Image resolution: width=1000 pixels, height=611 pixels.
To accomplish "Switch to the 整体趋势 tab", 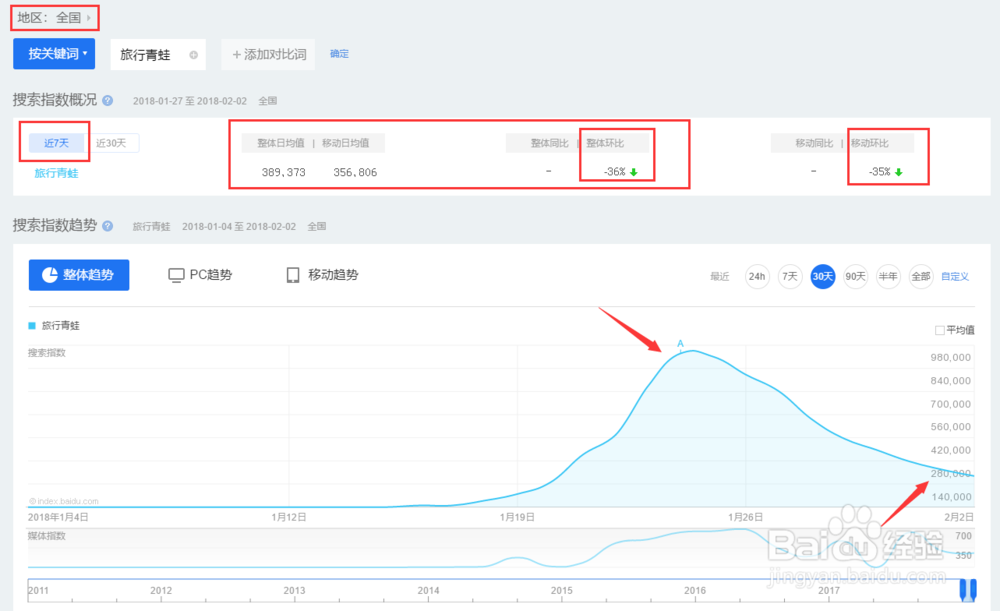I will (79, 275).
